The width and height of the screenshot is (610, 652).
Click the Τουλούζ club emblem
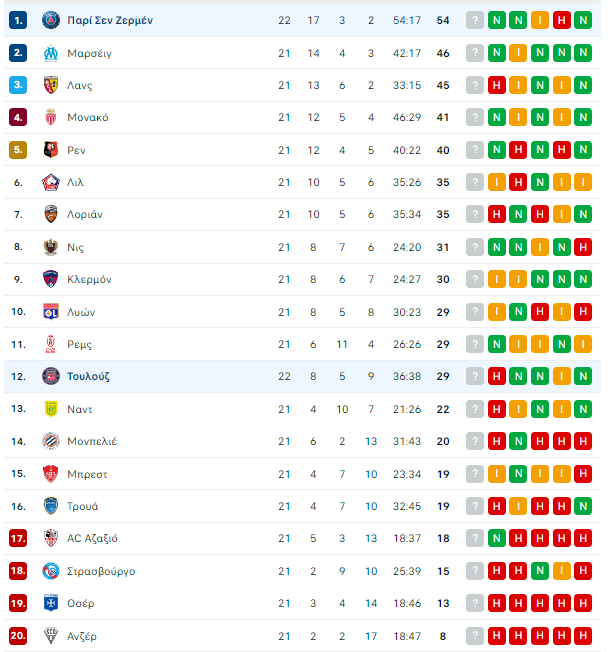pyautogui.click(x=51, y=376)
